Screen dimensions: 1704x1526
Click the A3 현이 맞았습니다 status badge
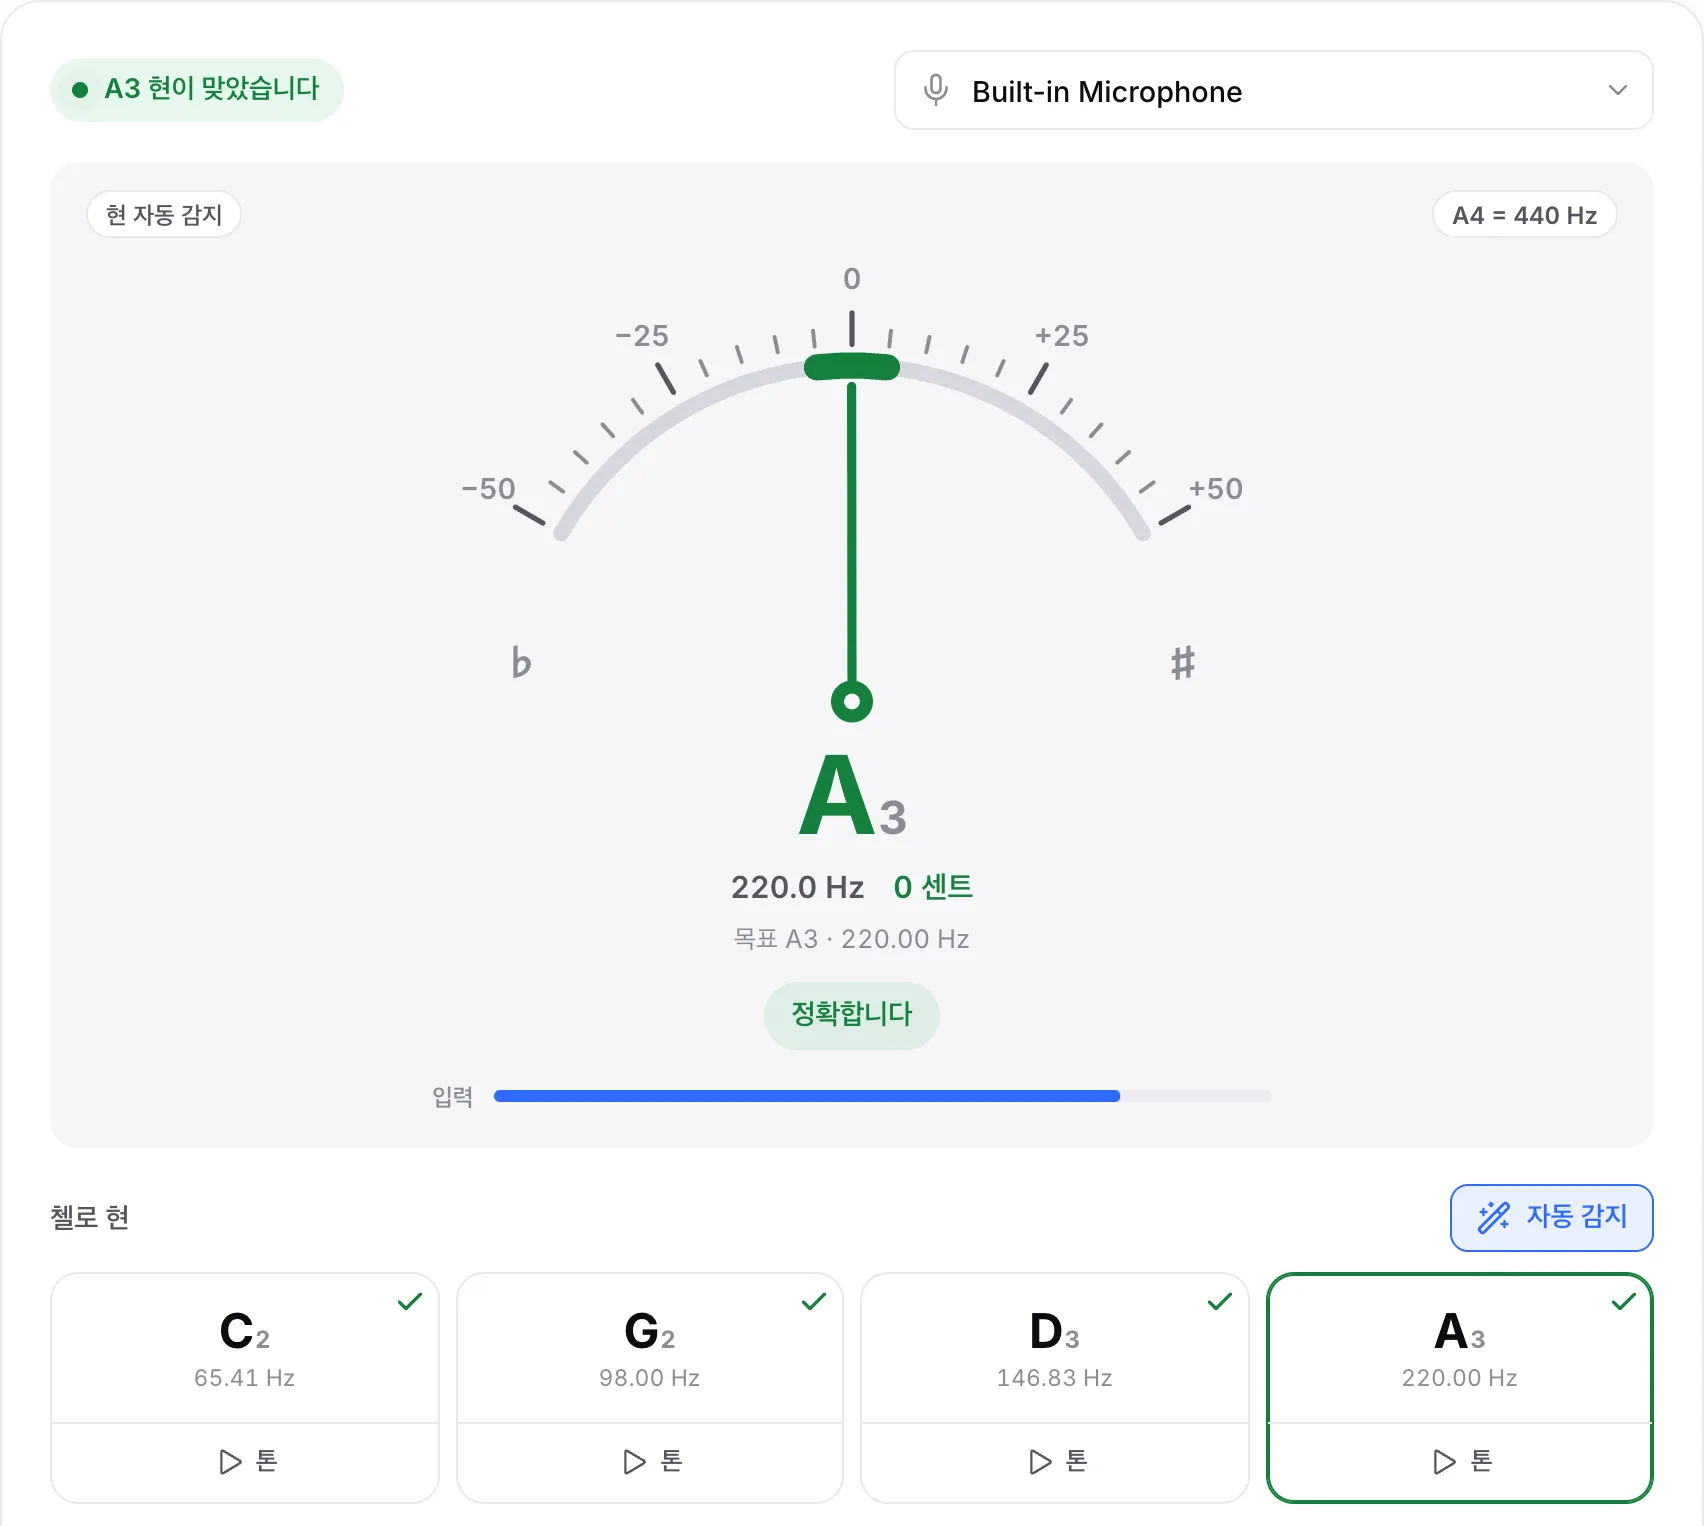point(197,90)
